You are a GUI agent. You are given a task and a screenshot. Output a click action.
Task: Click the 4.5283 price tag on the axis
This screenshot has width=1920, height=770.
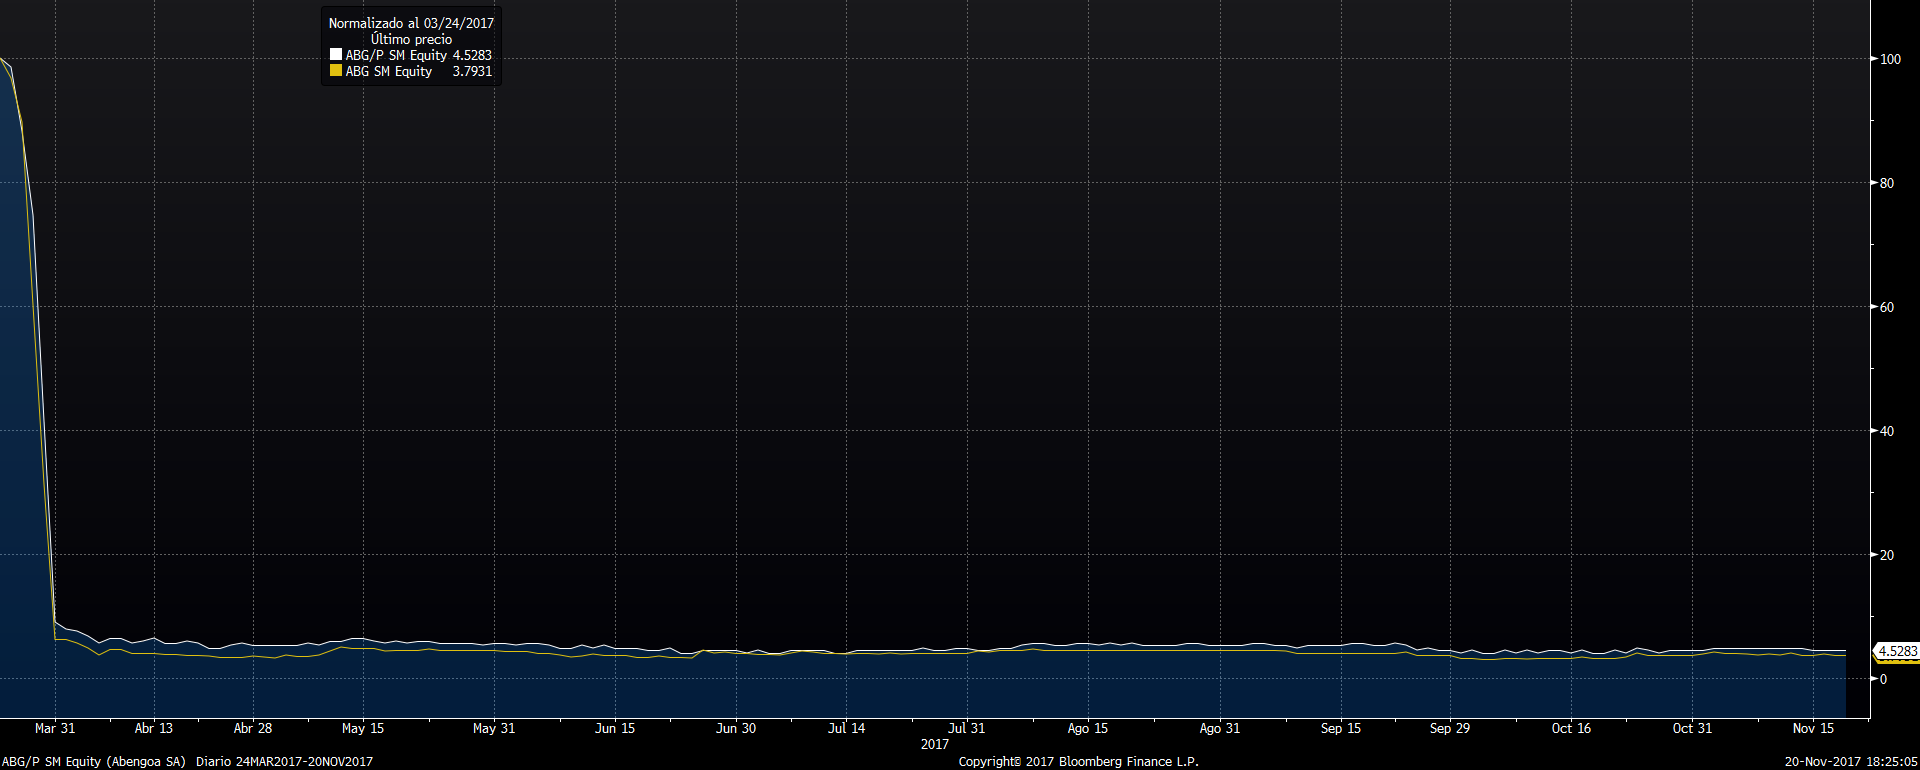tap(1897, 651)
